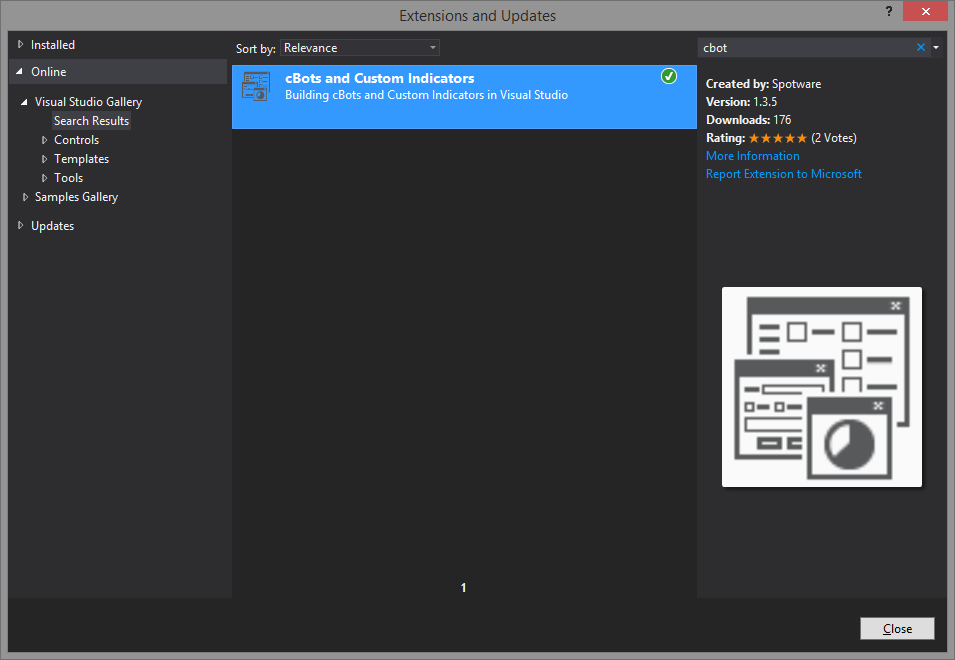Click the Close button
Viewport: 955px width, 660px height.
897,628
